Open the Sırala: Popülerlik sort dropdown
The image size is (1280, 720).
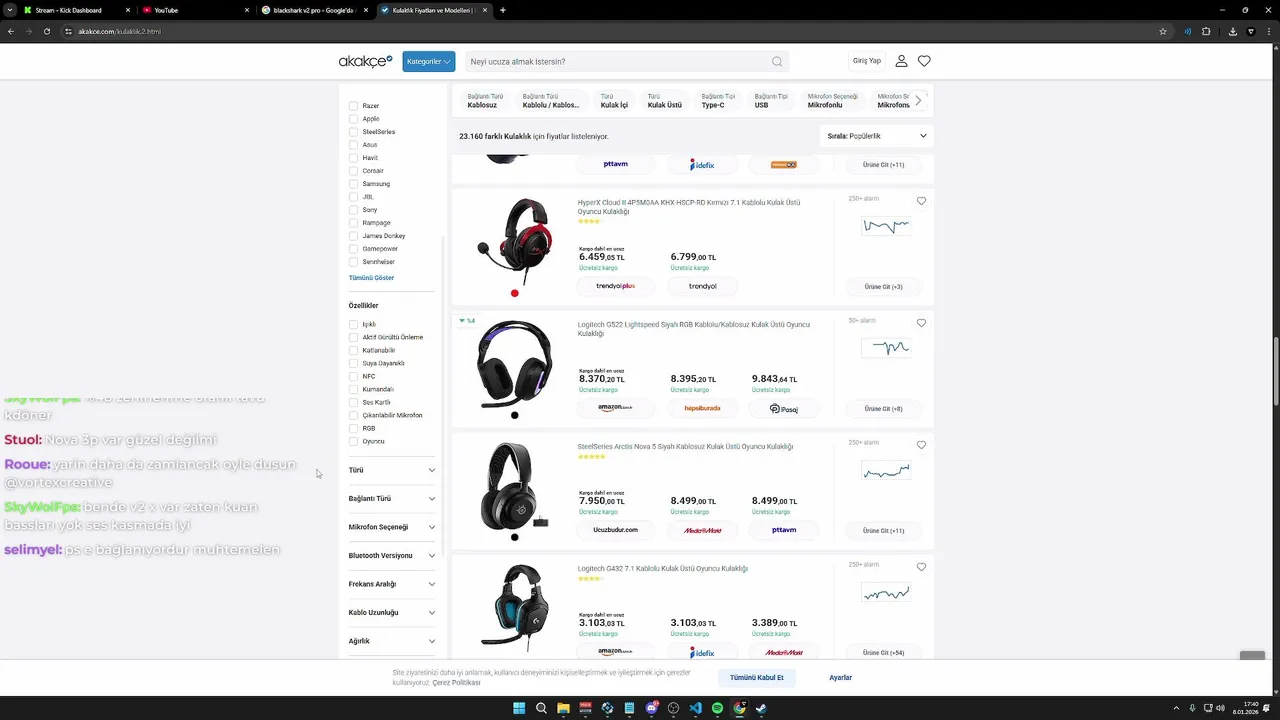[x=876, y=136]
